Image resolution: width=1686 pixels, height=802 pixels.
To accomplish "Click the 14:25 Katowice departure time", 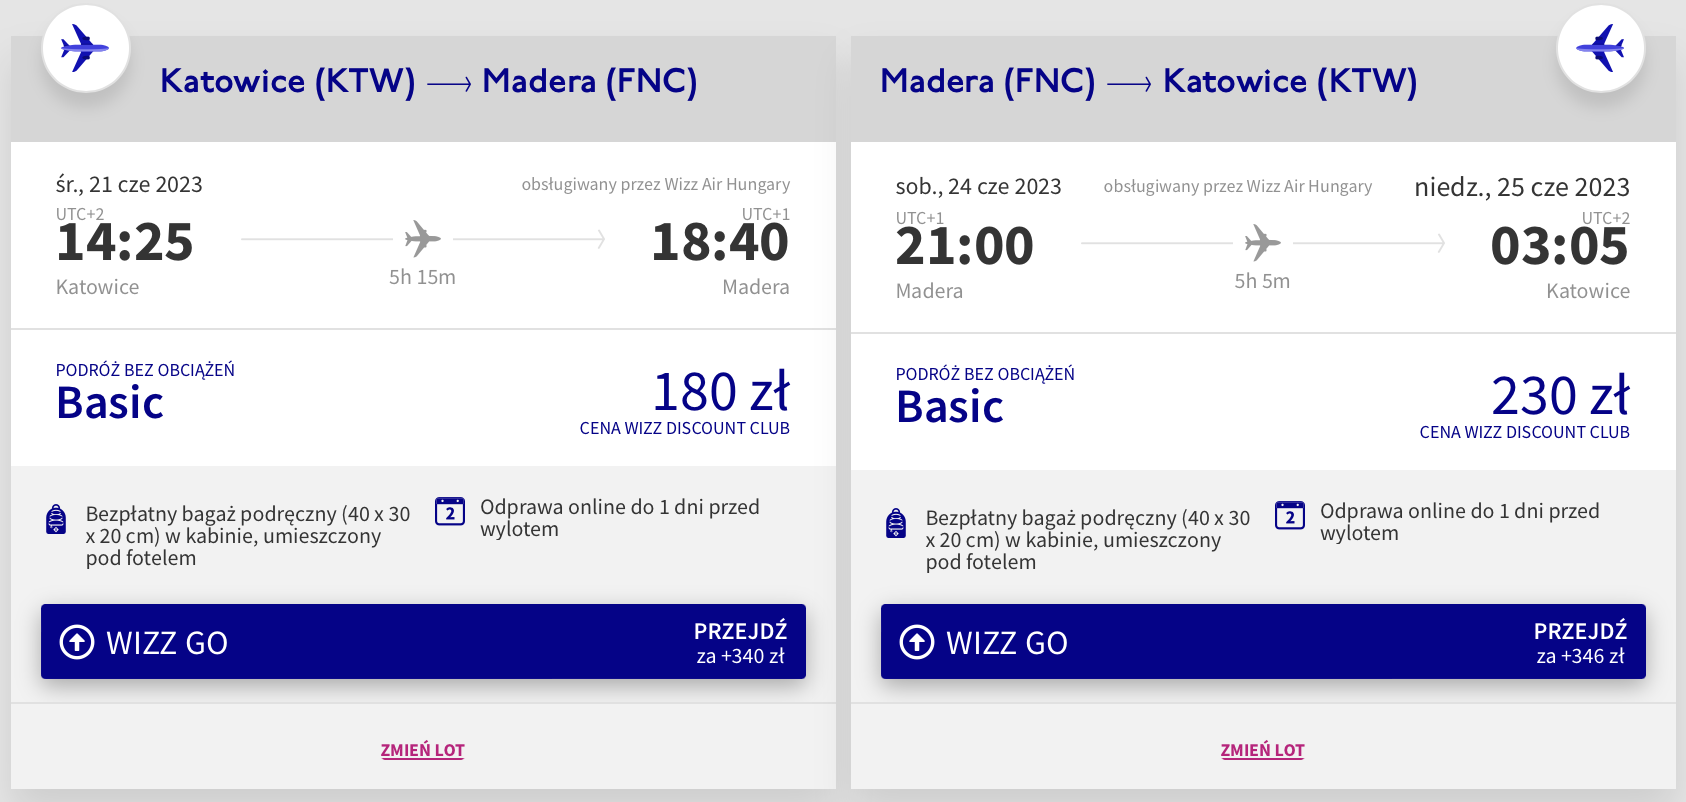I will pyautogui.click(x=125, y=243).
